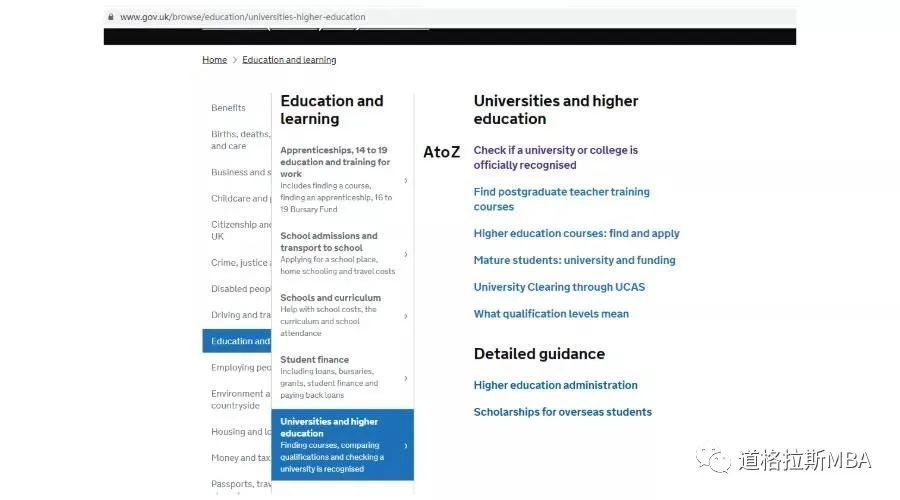
Task: Open Higher education administration guidance
Action: 555,385
